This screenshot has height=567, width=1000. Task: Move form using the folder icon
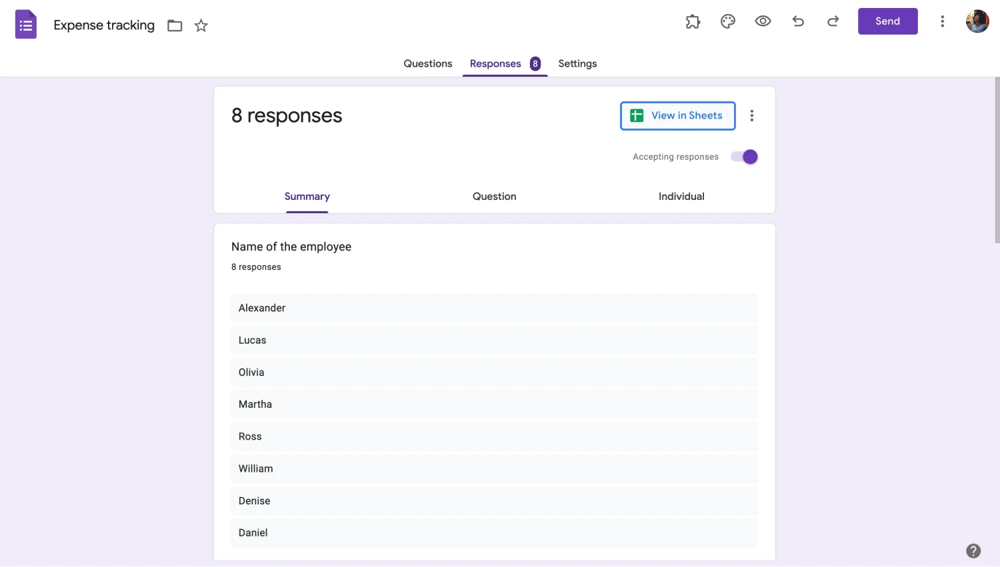coord(175,26)
